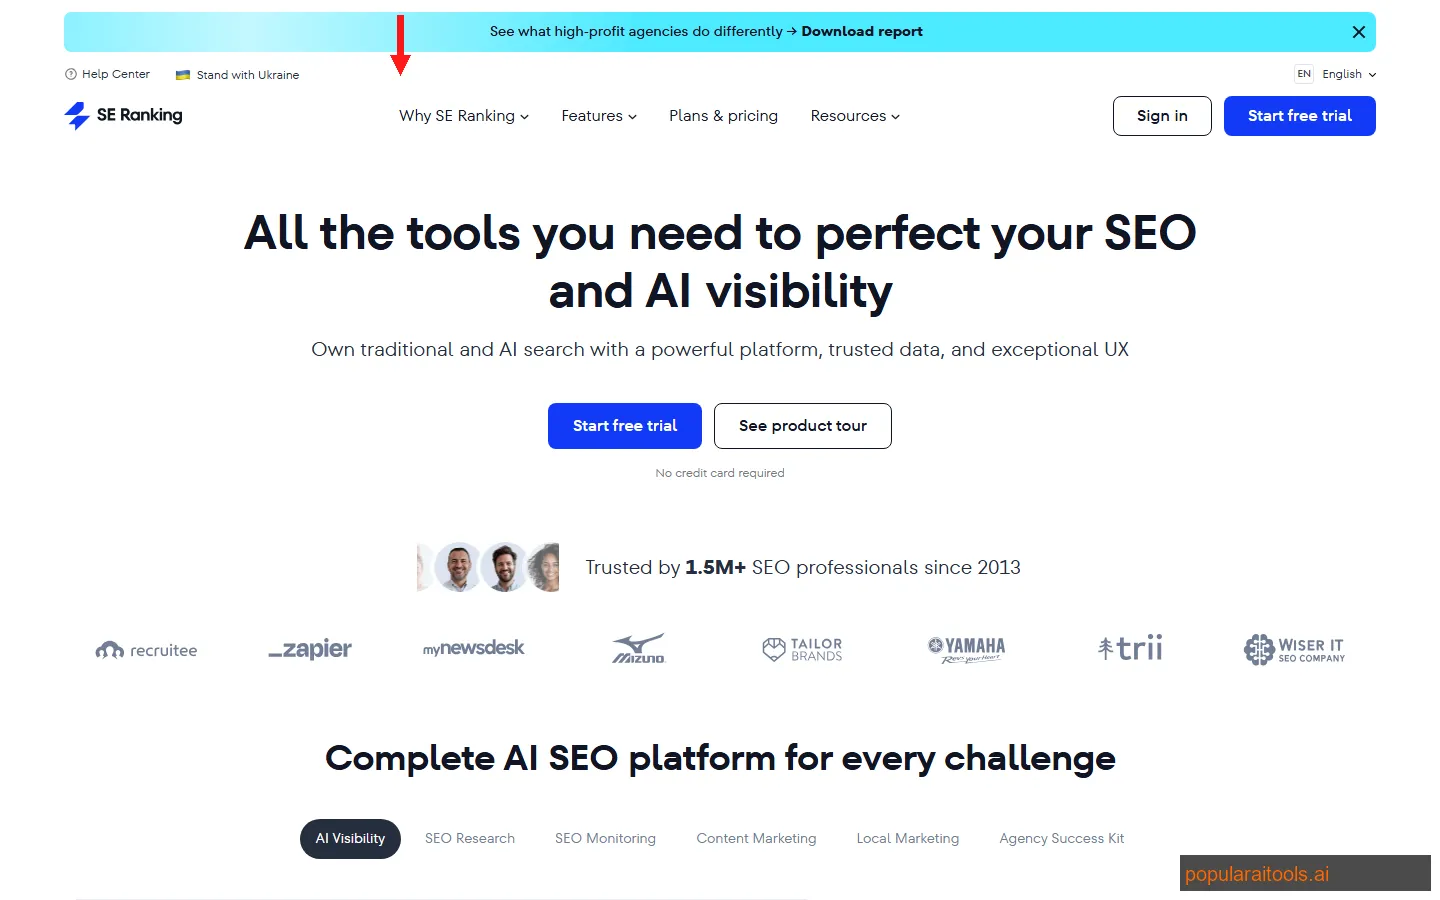
Task: Click the Stand with Ukraine flag icon
Action: (x=183, y=74)
